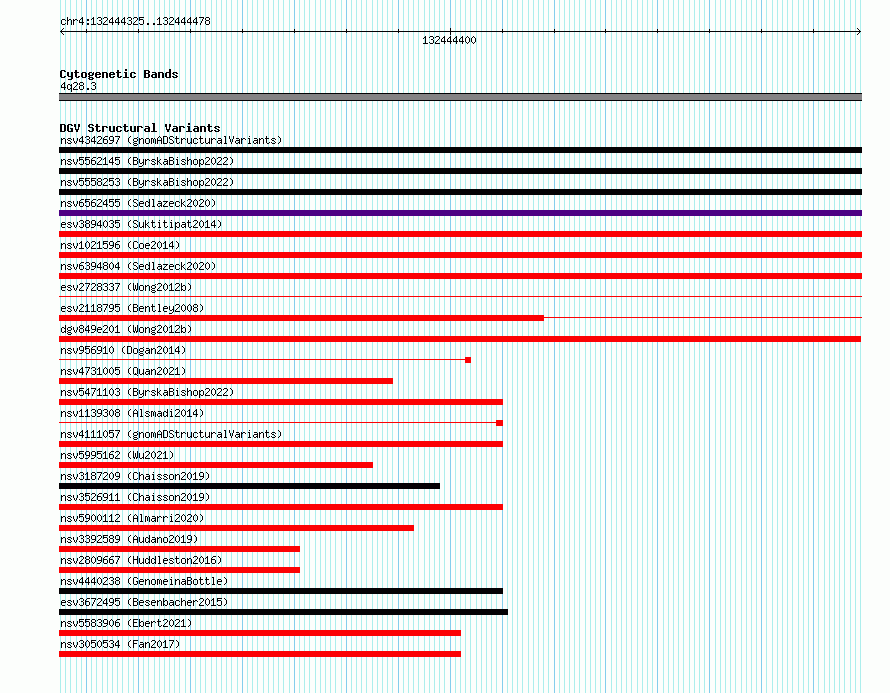Viewport: 890px width, 693px height.
Task: Click the black bar under esv3672495
Action: tap(283, 612)
